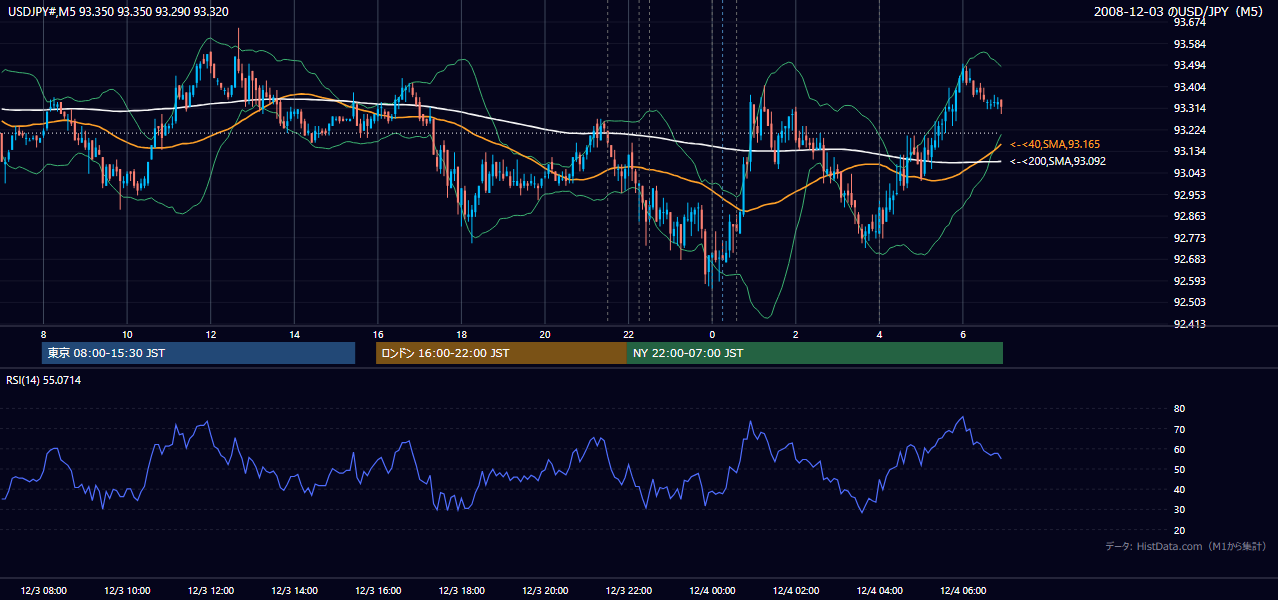
Task: Click the 93.224 price axis label
Action: [x=1190, y=131]
